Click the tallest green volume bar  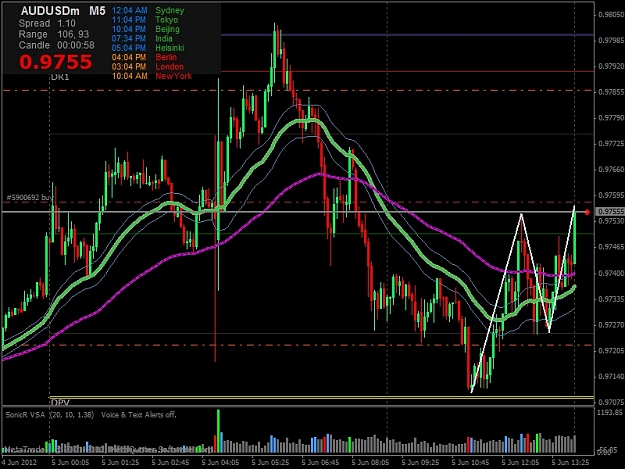tap(218, 431)
